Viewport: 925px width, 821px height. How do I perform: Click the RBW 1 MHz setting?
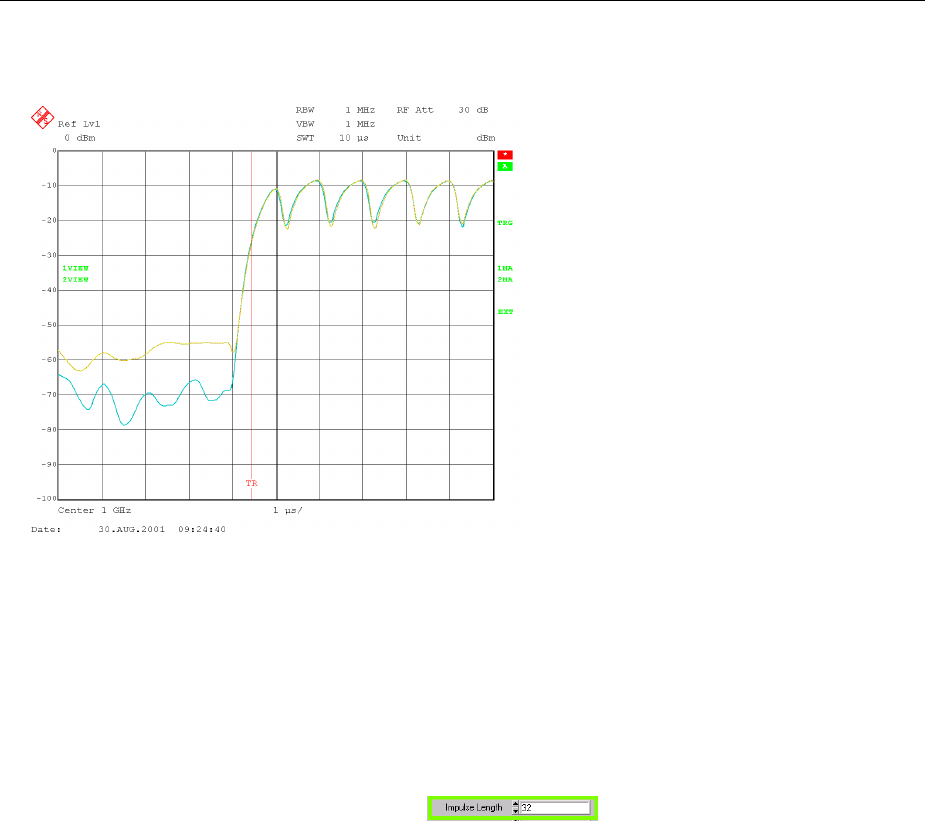(335, 110)
